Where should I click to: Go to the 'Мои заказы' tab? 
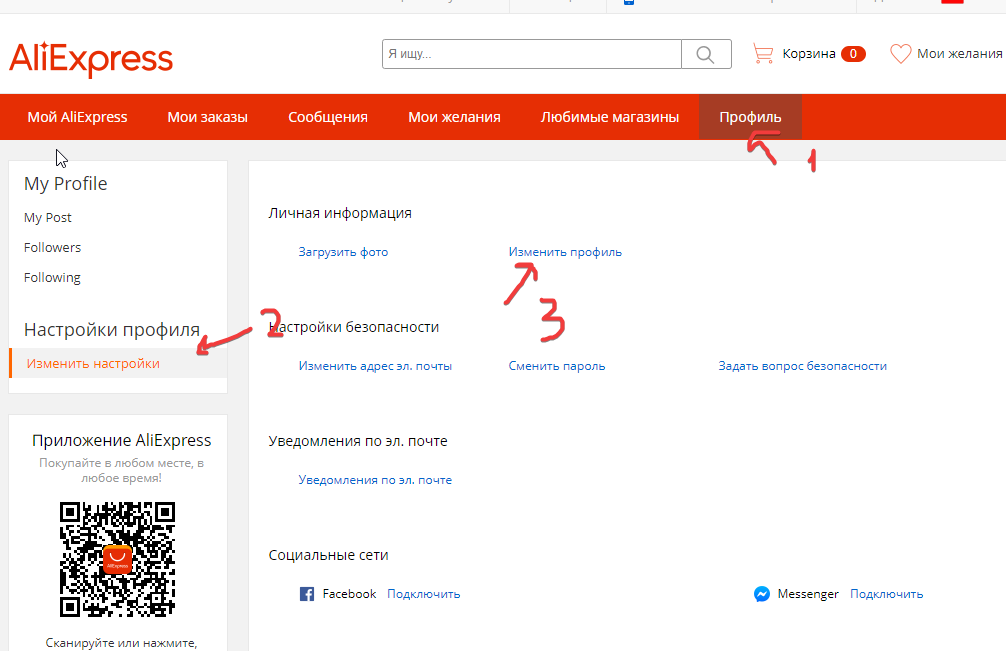207,117
